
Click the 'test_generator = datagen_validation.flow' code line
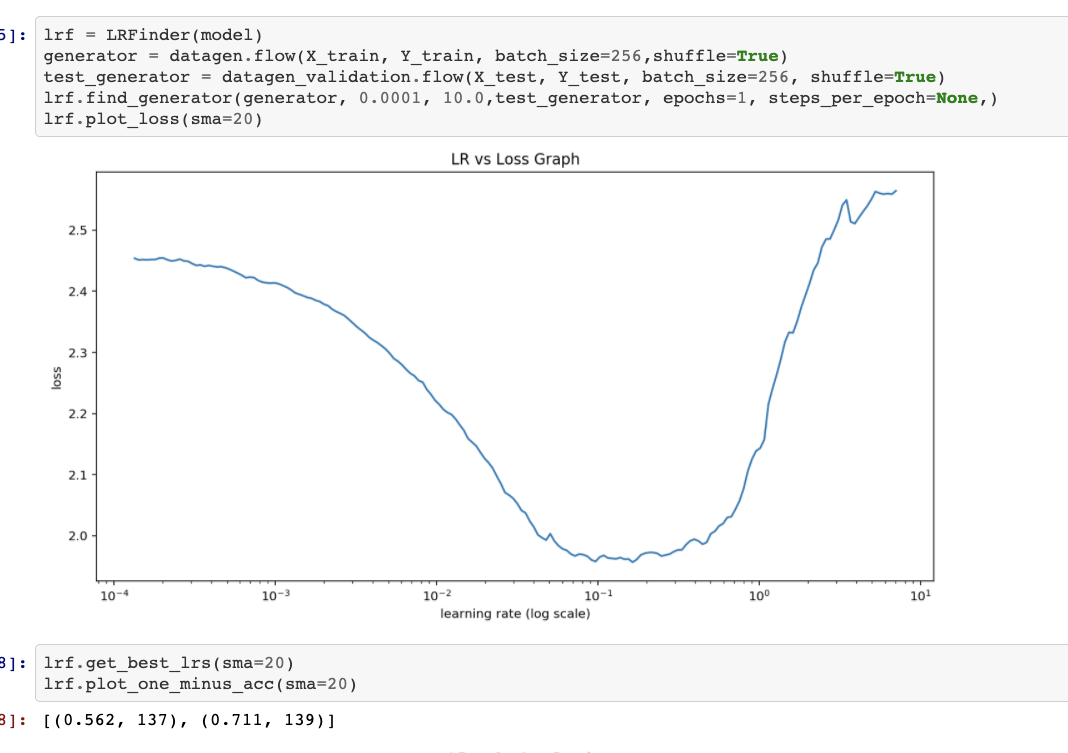tap(494, 77)
